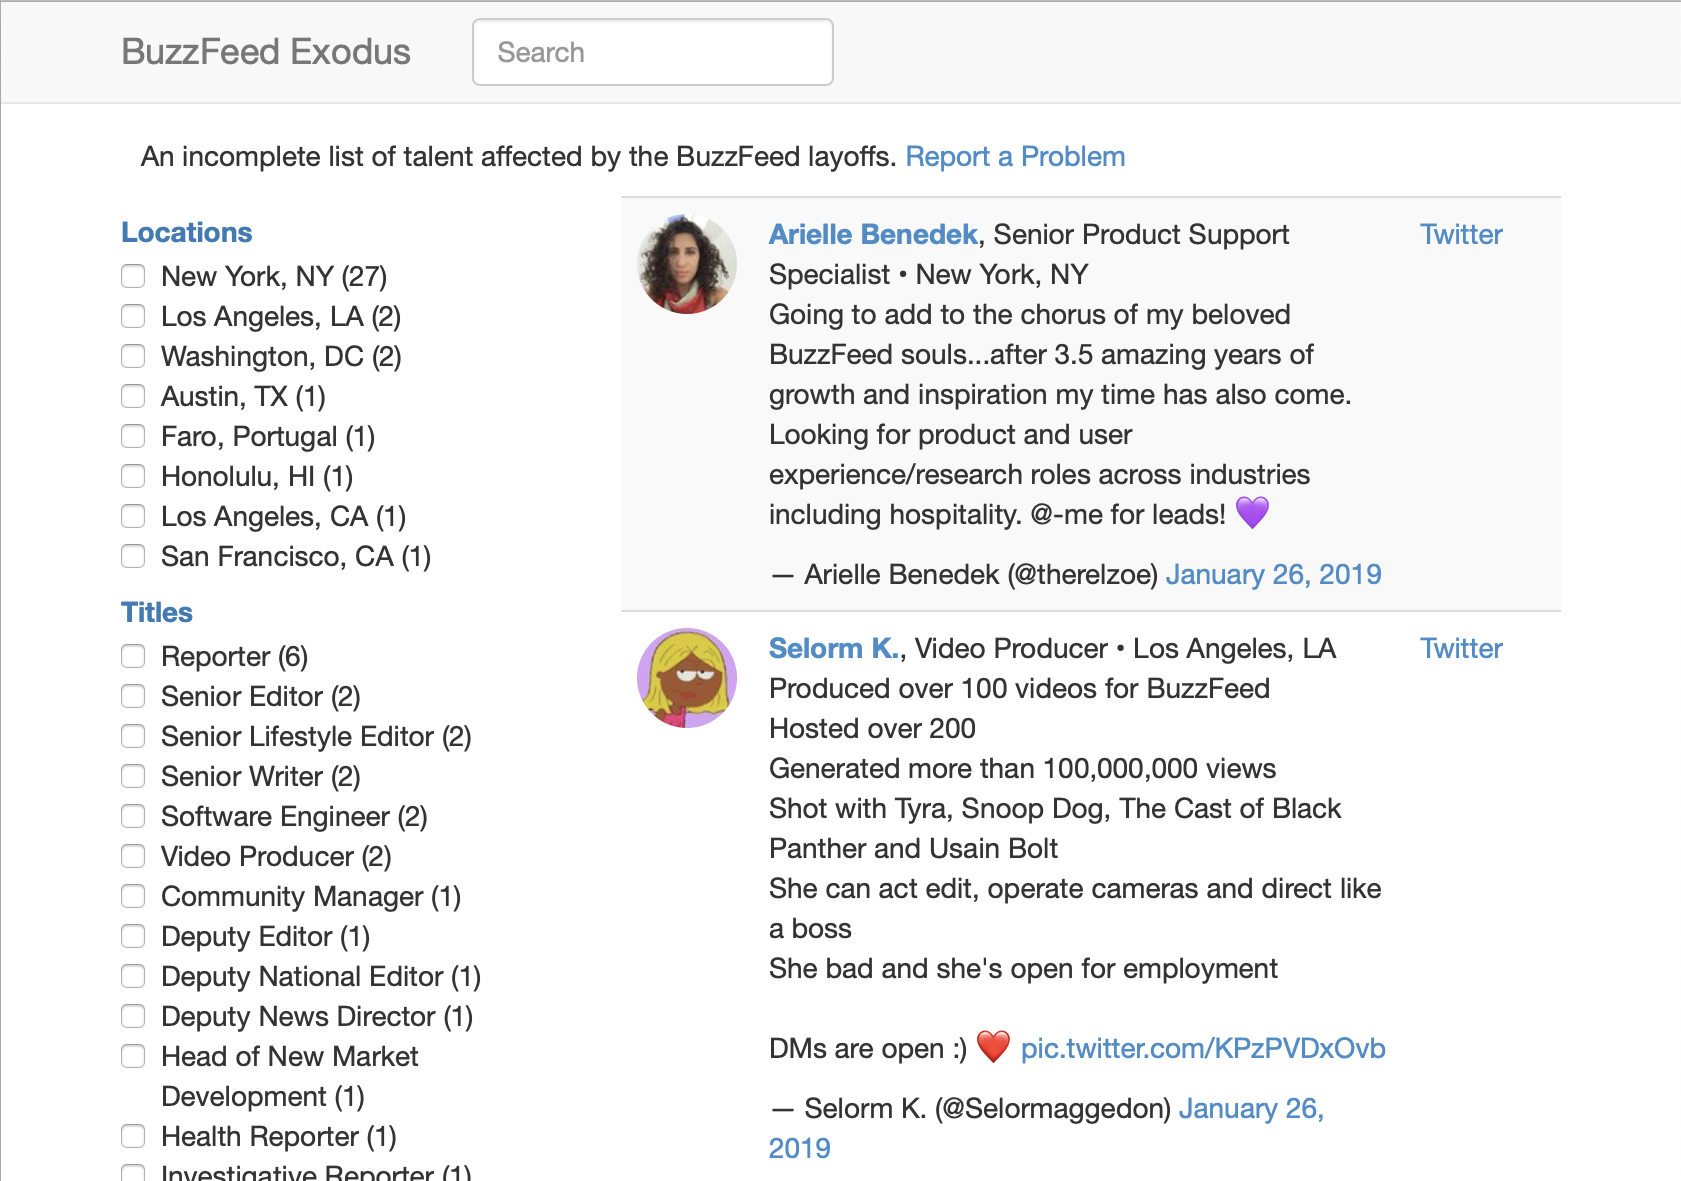Enable Head of New Market Development filter
Screen dimensions: 1681x1181
(133, 1056)
